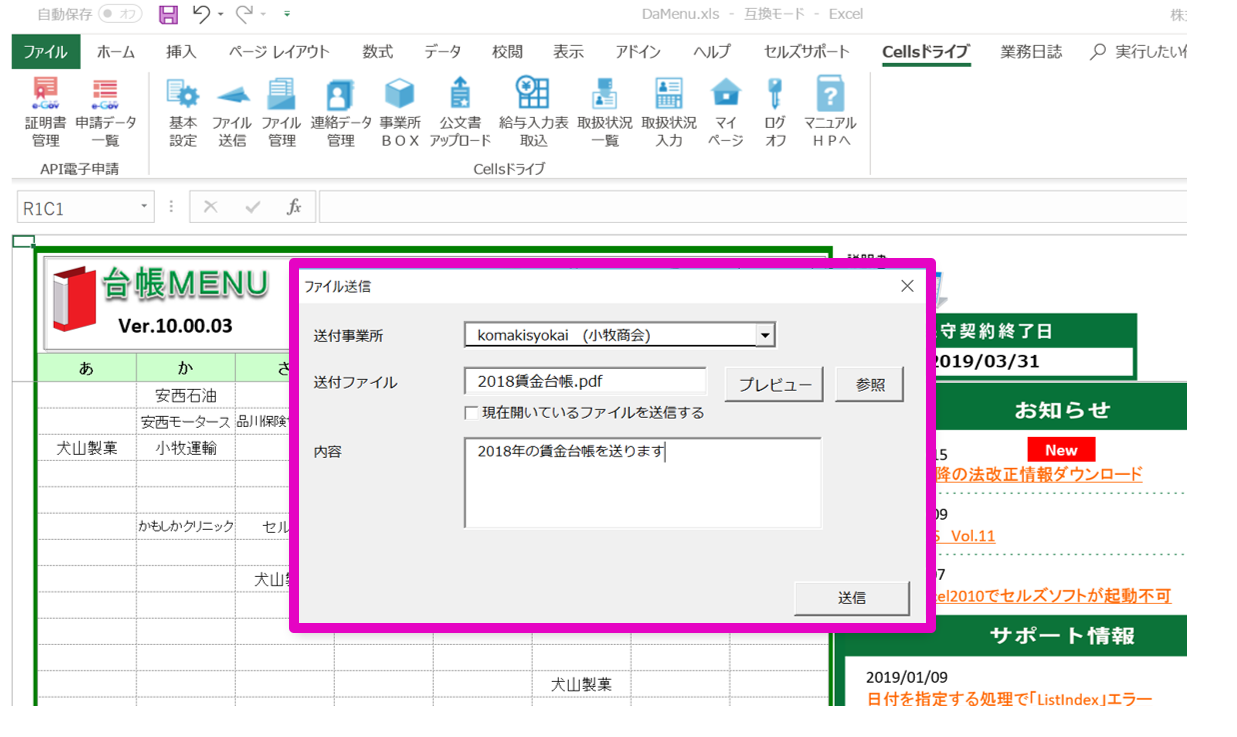Click the 送信 button
Screen dimensions: 1237x737
coord(851,598)
